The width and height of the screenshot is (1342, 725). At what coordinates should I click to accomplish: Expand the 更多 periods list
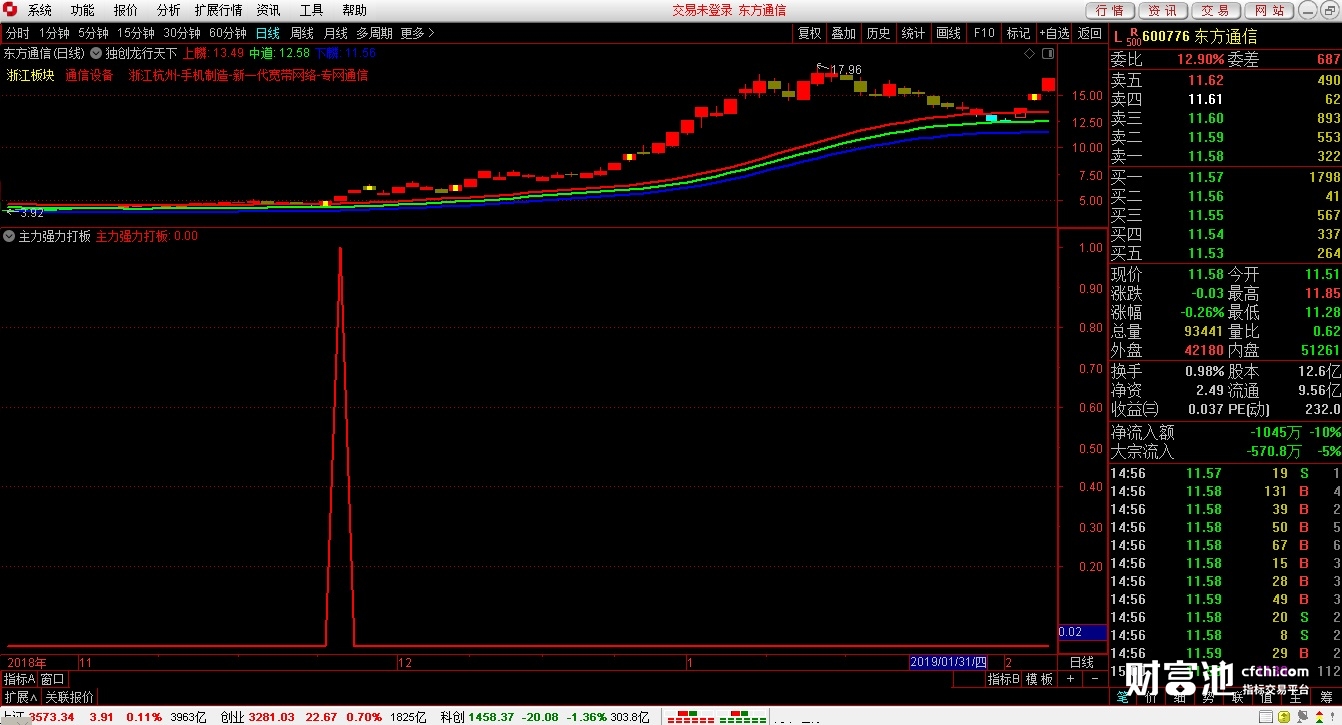[x=417, y=33]
